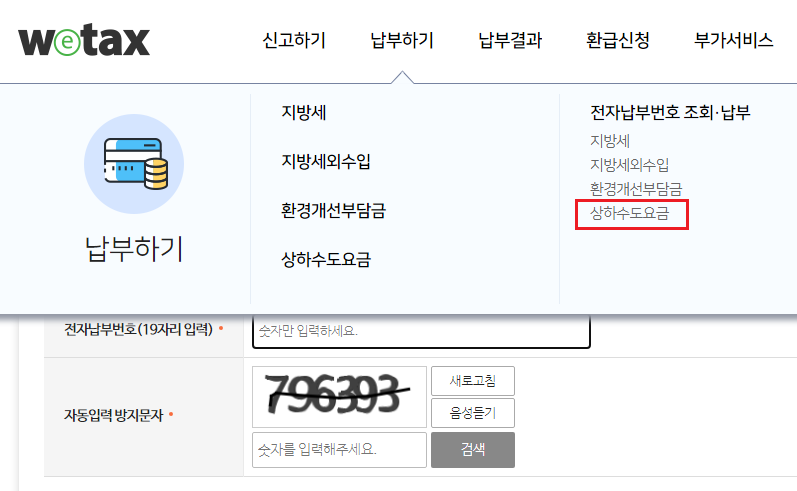
Task: Click the 새로고침 captcha refresh button
Action: click(473, 381)
